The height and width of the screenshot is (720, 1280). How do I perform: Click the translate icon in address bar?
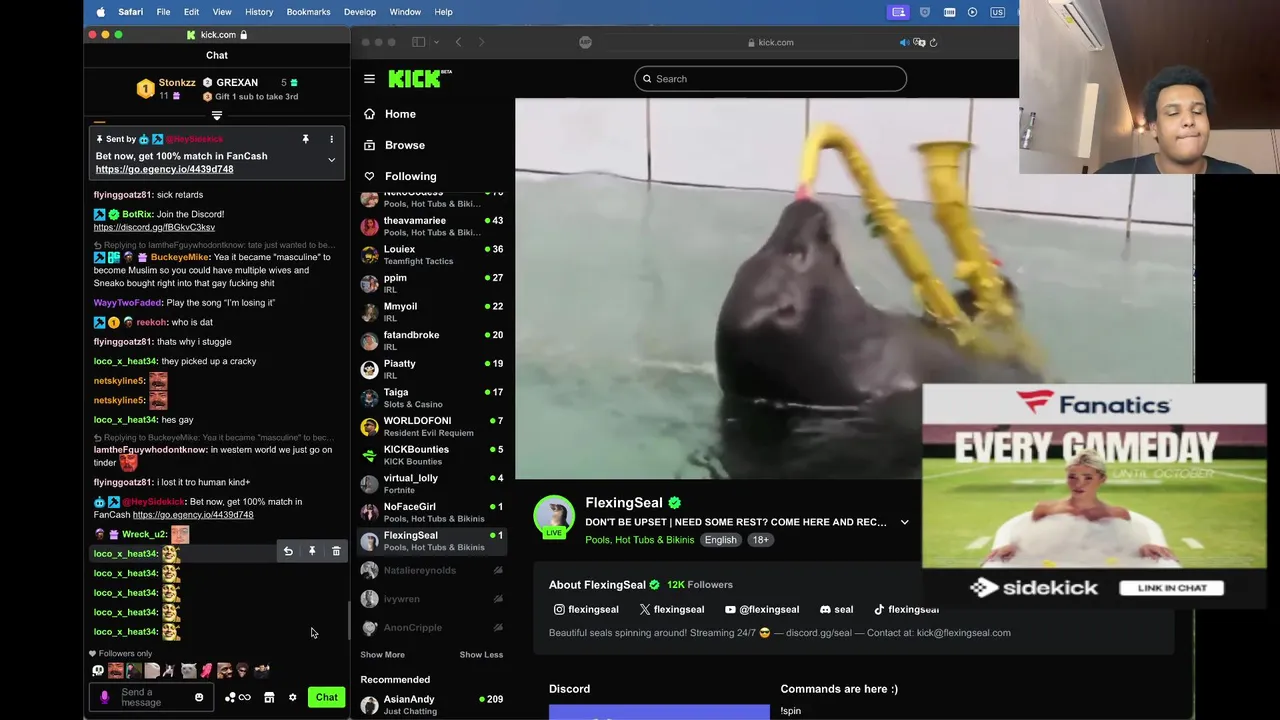(x=919, y=42)
